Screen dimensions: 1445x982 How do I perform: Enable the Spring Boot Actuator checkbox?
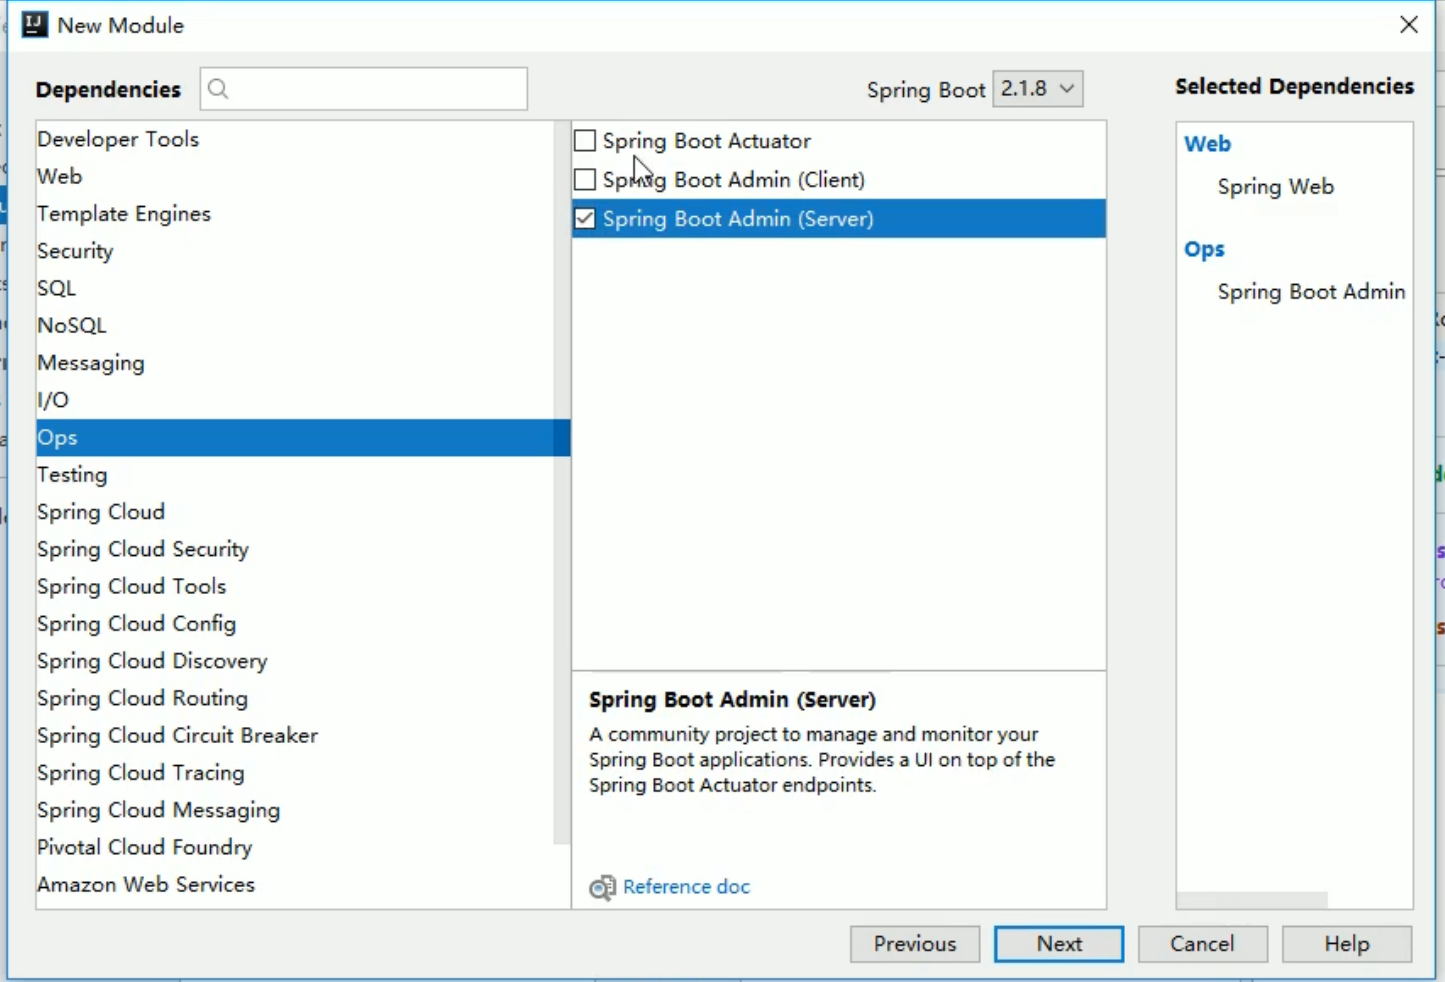[585, 141]
